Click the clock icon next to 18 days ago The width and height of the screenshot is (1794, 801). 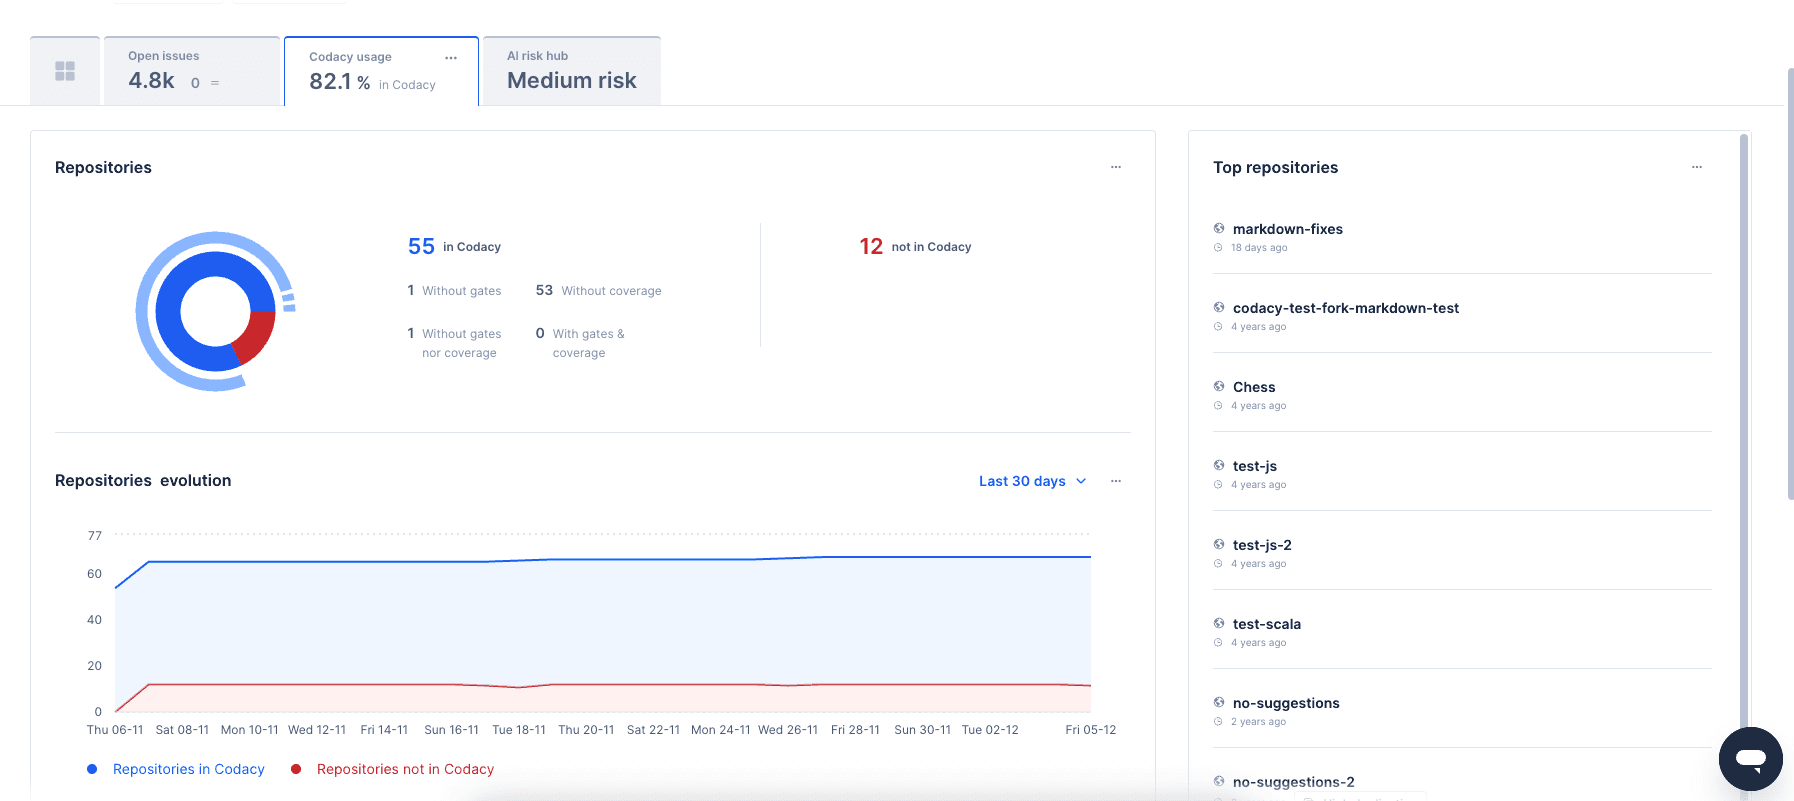pos(1218,248)
